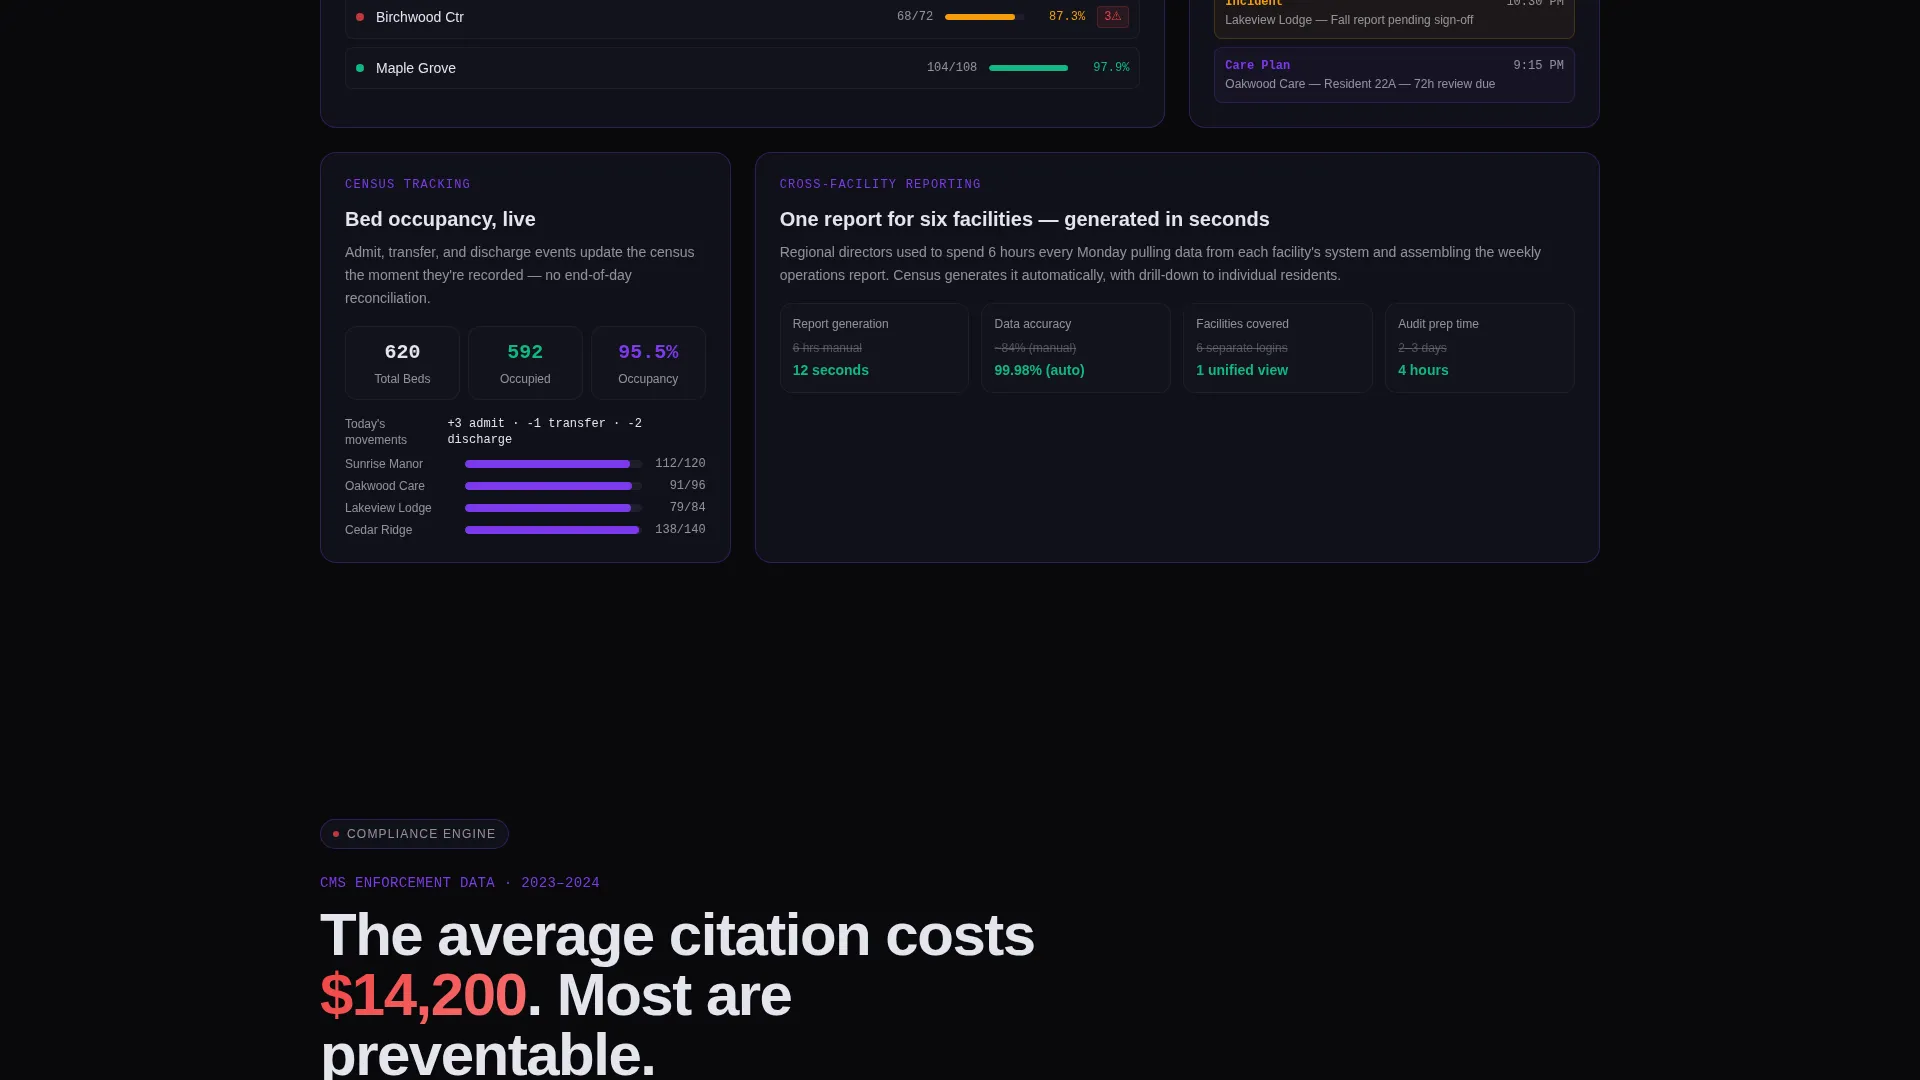Open the Report generation comparison card
The width and height of the screenshot is (1920, 1080).
[x=874, y=348]
